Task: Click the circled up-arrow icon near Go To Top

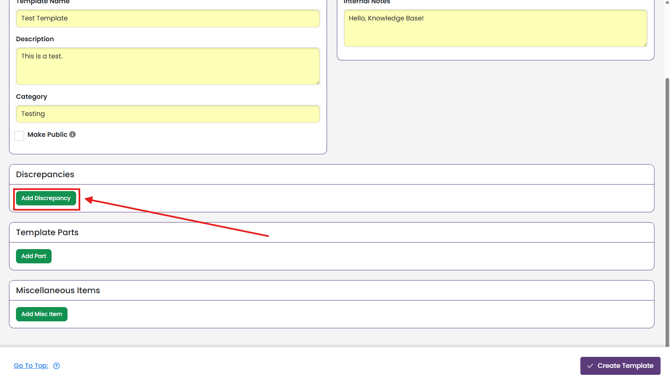Action: pos(56,366)
